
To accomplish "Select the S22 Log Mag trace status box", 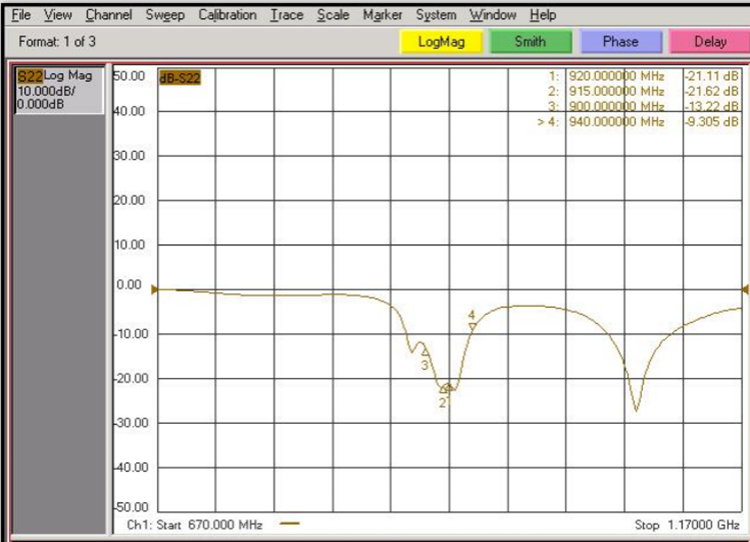I will pos(59,90).
